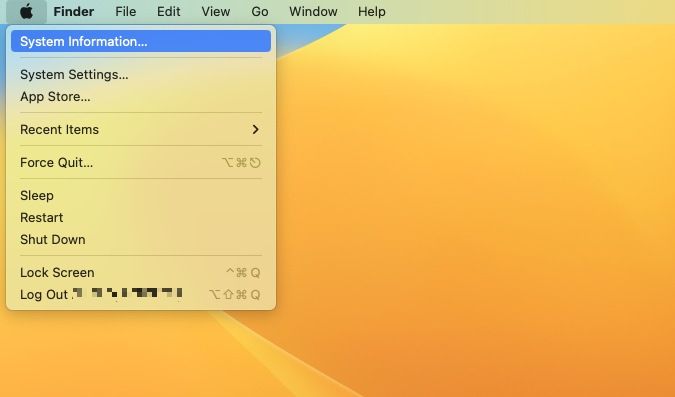Viewport: 675px width, 397px height.
Task: Open the View menu
Action: tap(216, 12)
